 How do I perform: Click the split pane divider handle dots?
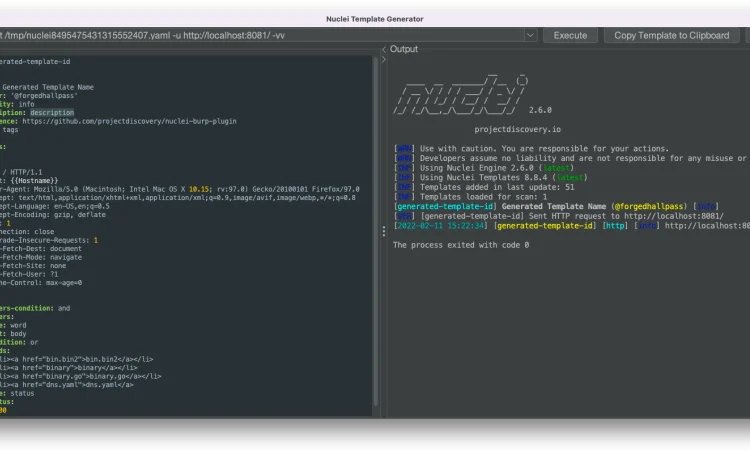(x=384, y=231)
